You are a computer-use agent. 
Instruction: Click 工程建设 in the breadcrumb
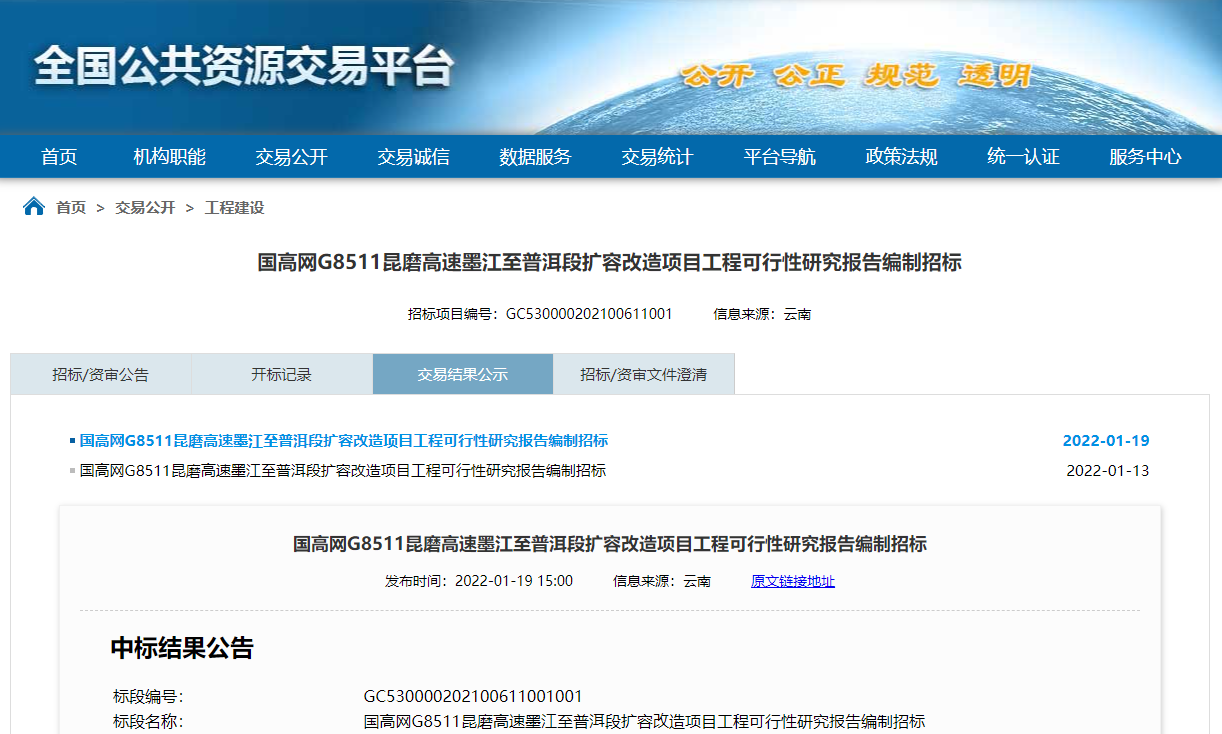[234, 208]
